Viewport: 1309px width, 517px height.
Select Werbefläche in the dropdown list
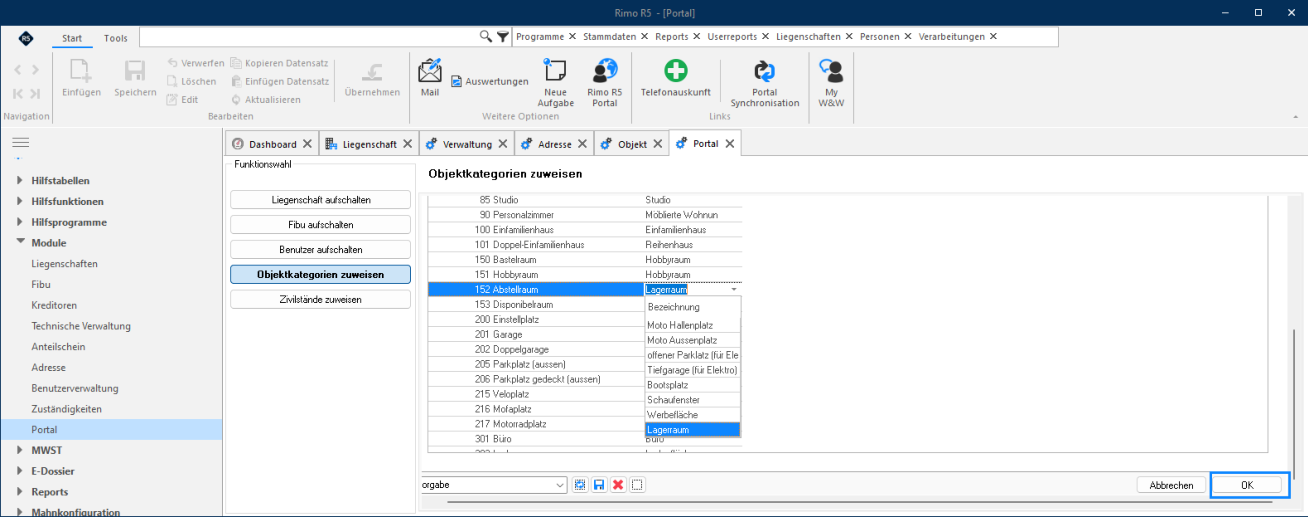(x=692, y=415)
